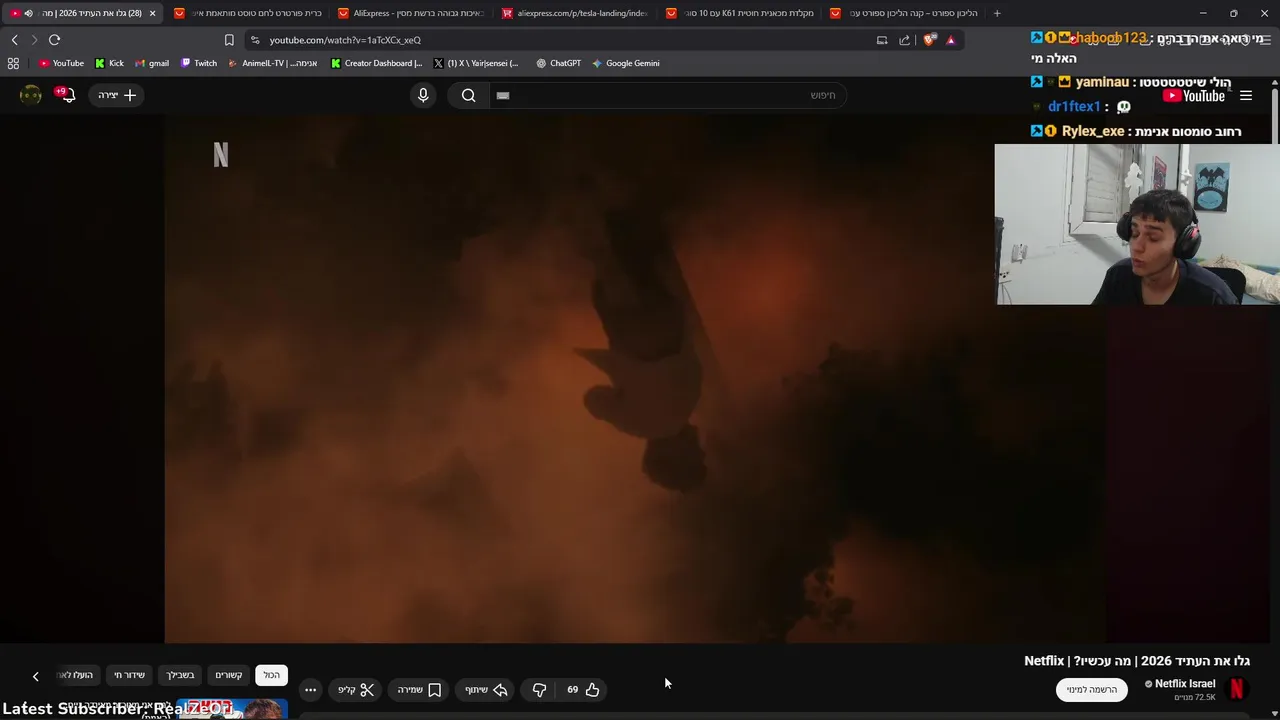Open a new browser tab with plus
The image size is (1280, 720).
click(x=996, y=13)
